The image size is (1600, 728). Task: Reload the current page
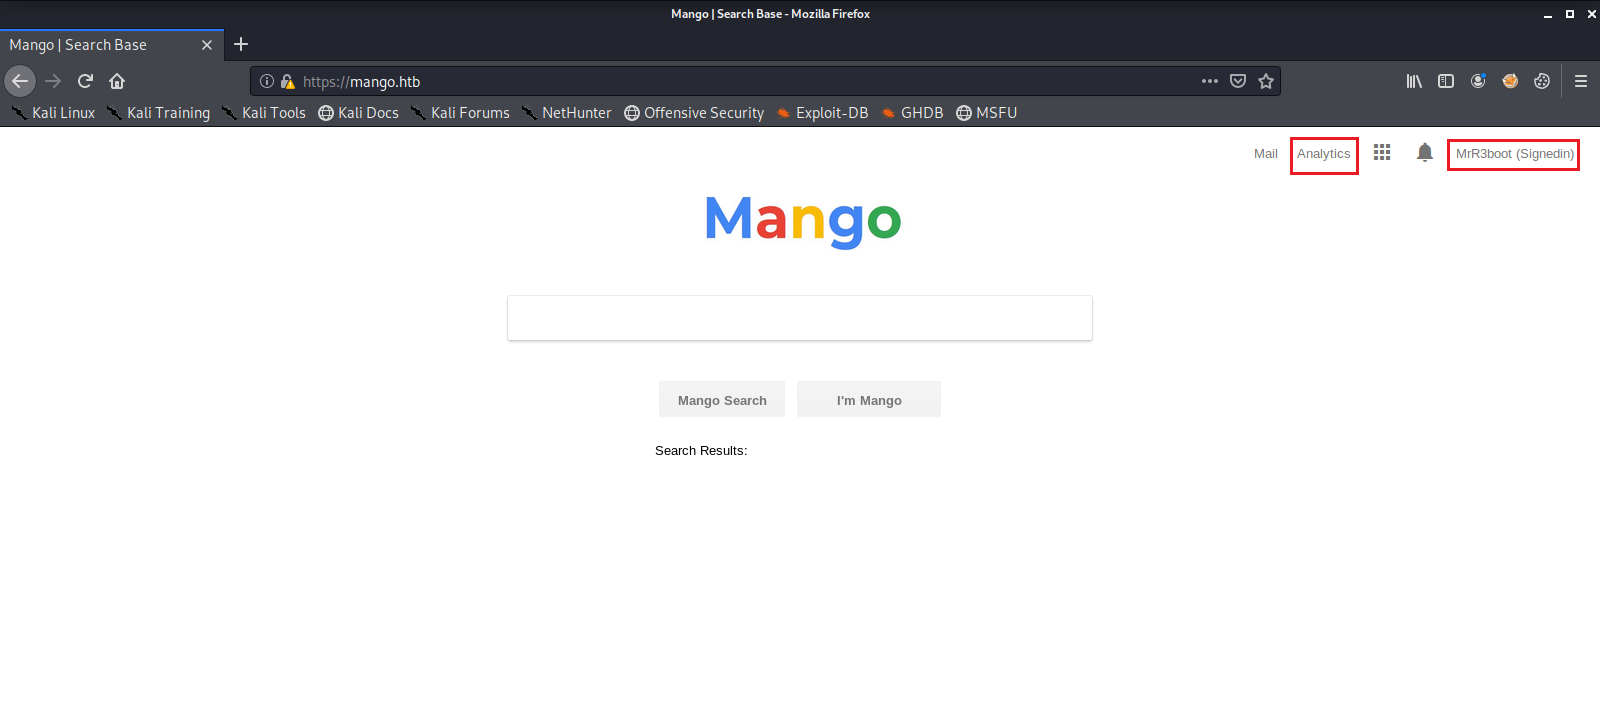pos(85,81)
